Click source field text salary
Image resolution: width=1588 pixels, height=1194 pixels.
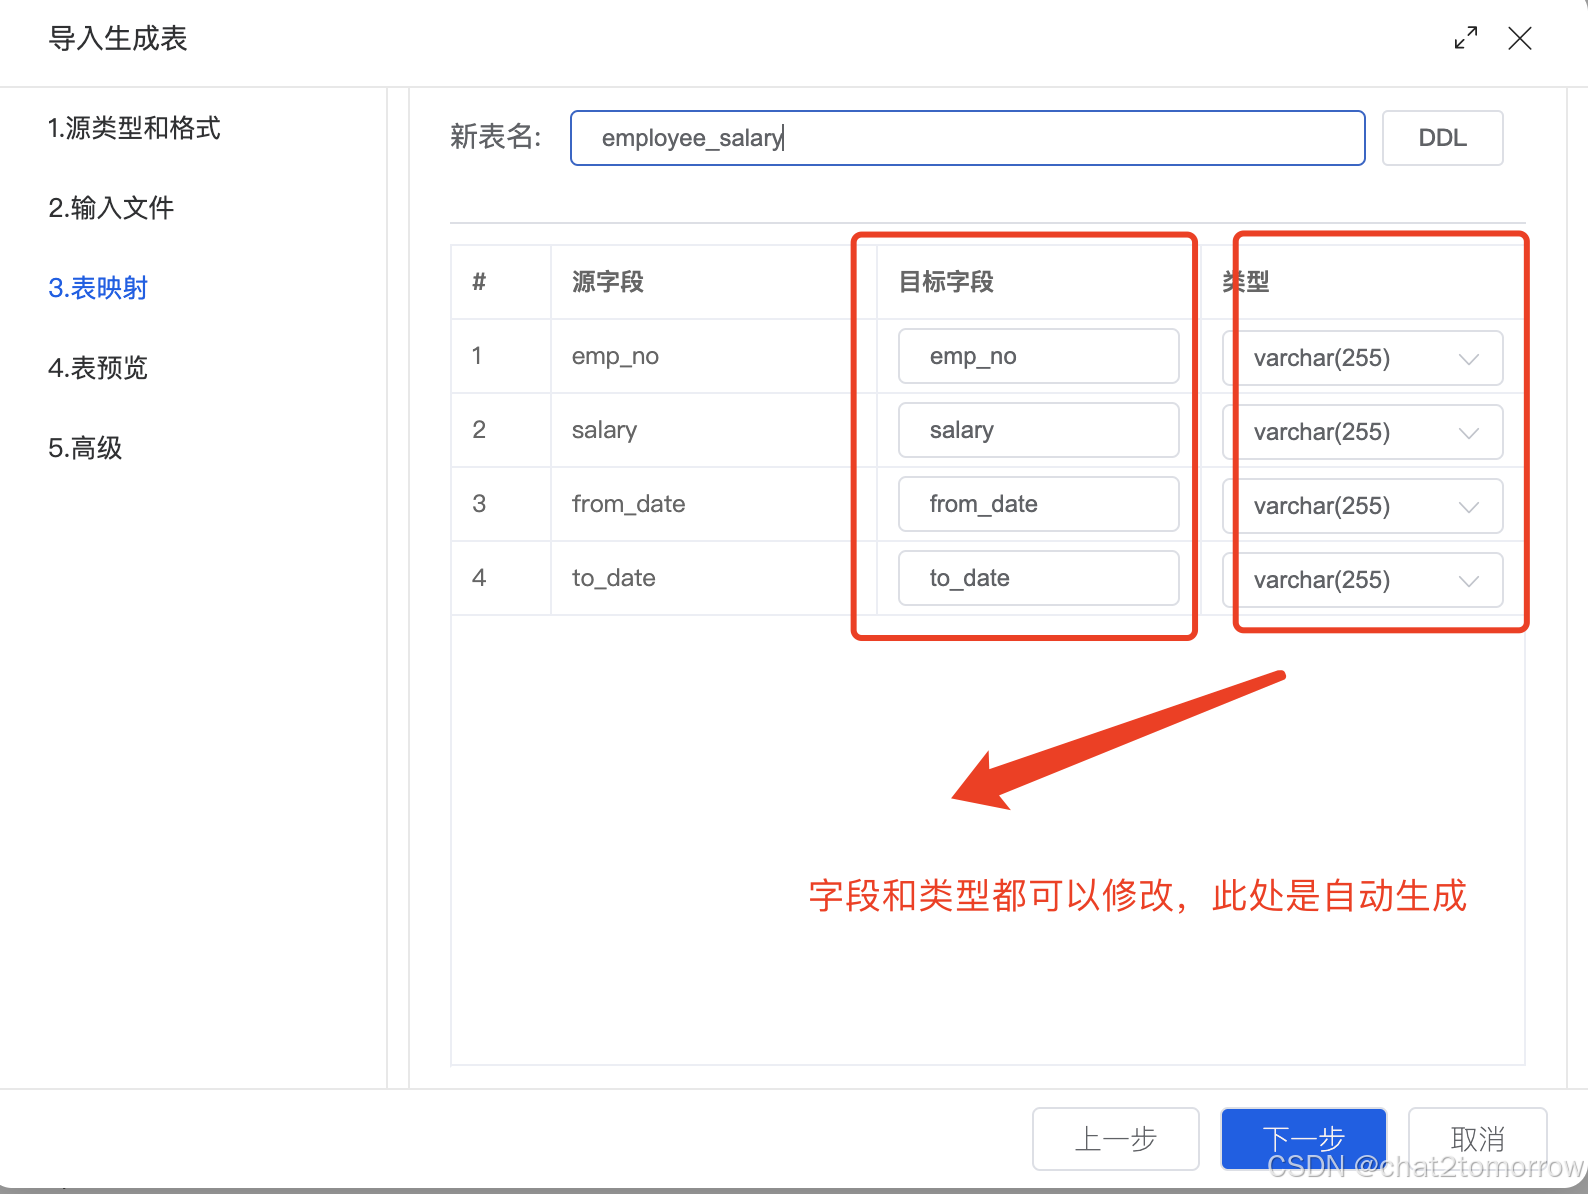pyautogui.click(x=604, y=430)
